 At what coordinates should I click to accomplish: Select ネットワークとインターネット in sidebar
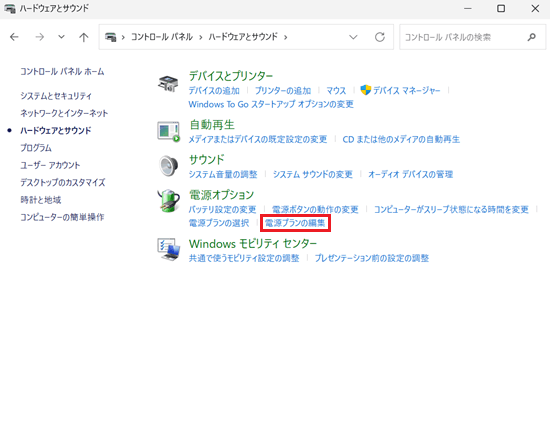(64, 113)
